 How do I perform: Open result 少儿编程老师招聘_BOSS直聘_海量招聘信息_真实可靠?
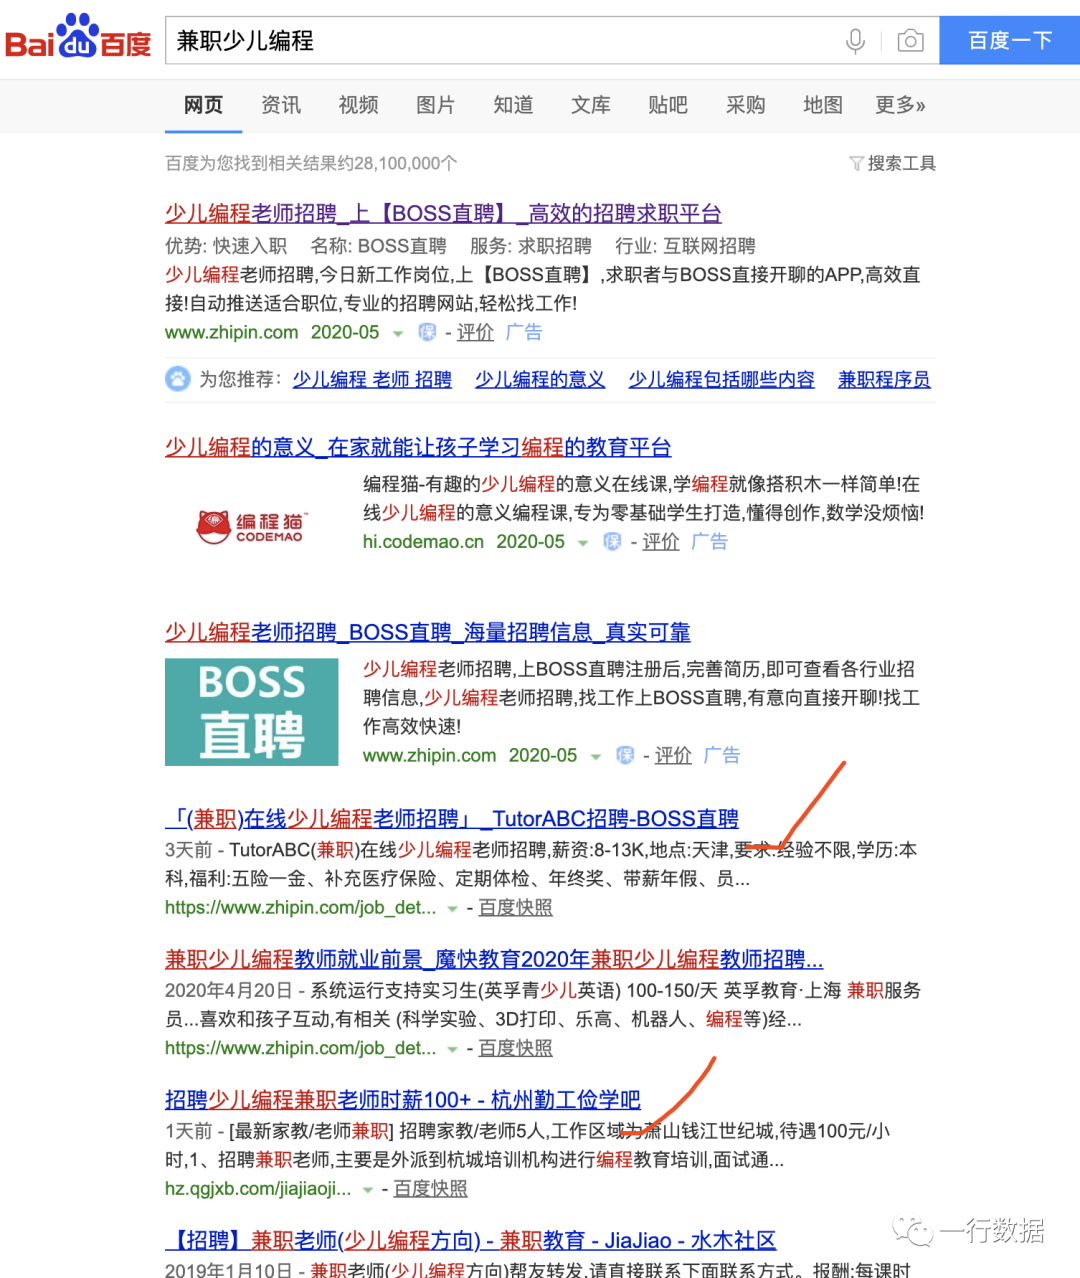(428, 632)
